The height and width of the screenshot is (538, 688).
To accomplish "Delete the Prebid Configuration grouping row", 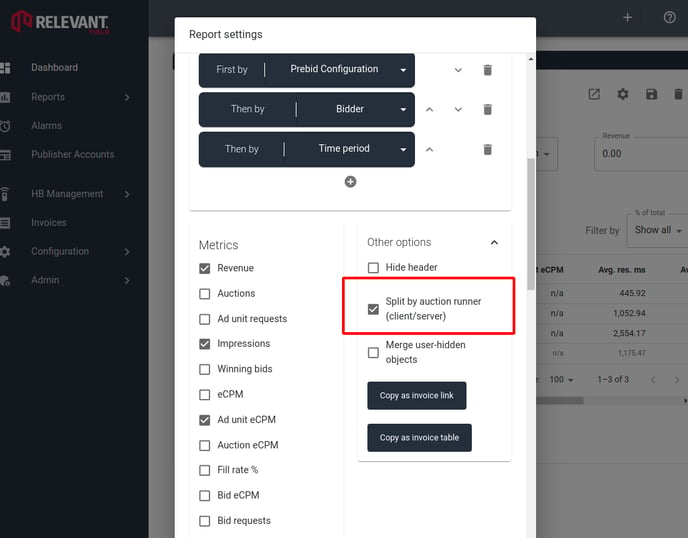I will click(487, 70).
